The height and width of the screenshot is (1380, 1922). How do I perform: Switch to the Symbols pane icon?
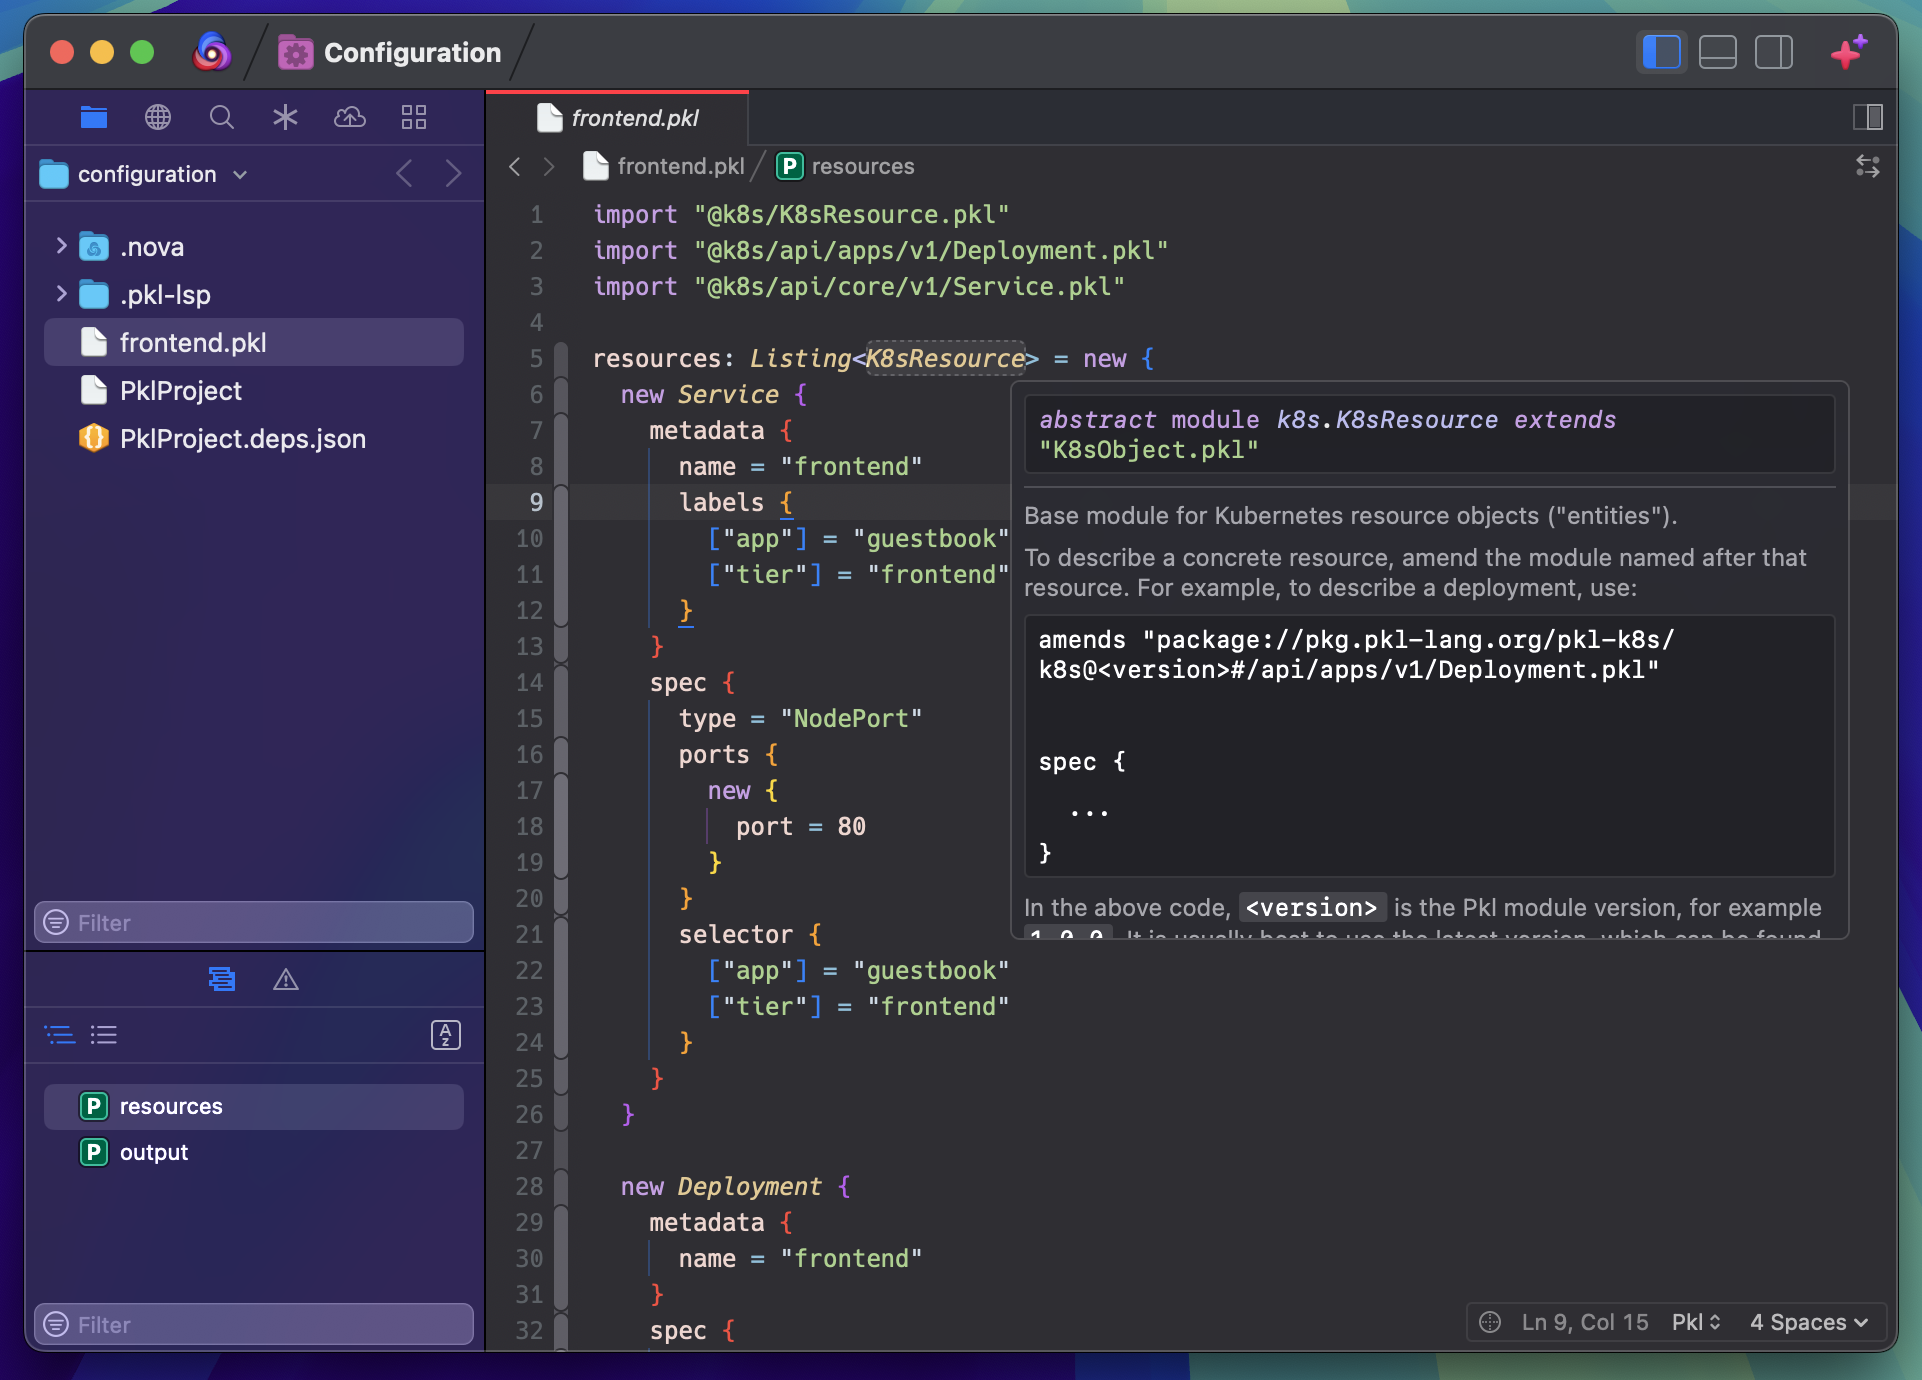click(x=222, y=979)
